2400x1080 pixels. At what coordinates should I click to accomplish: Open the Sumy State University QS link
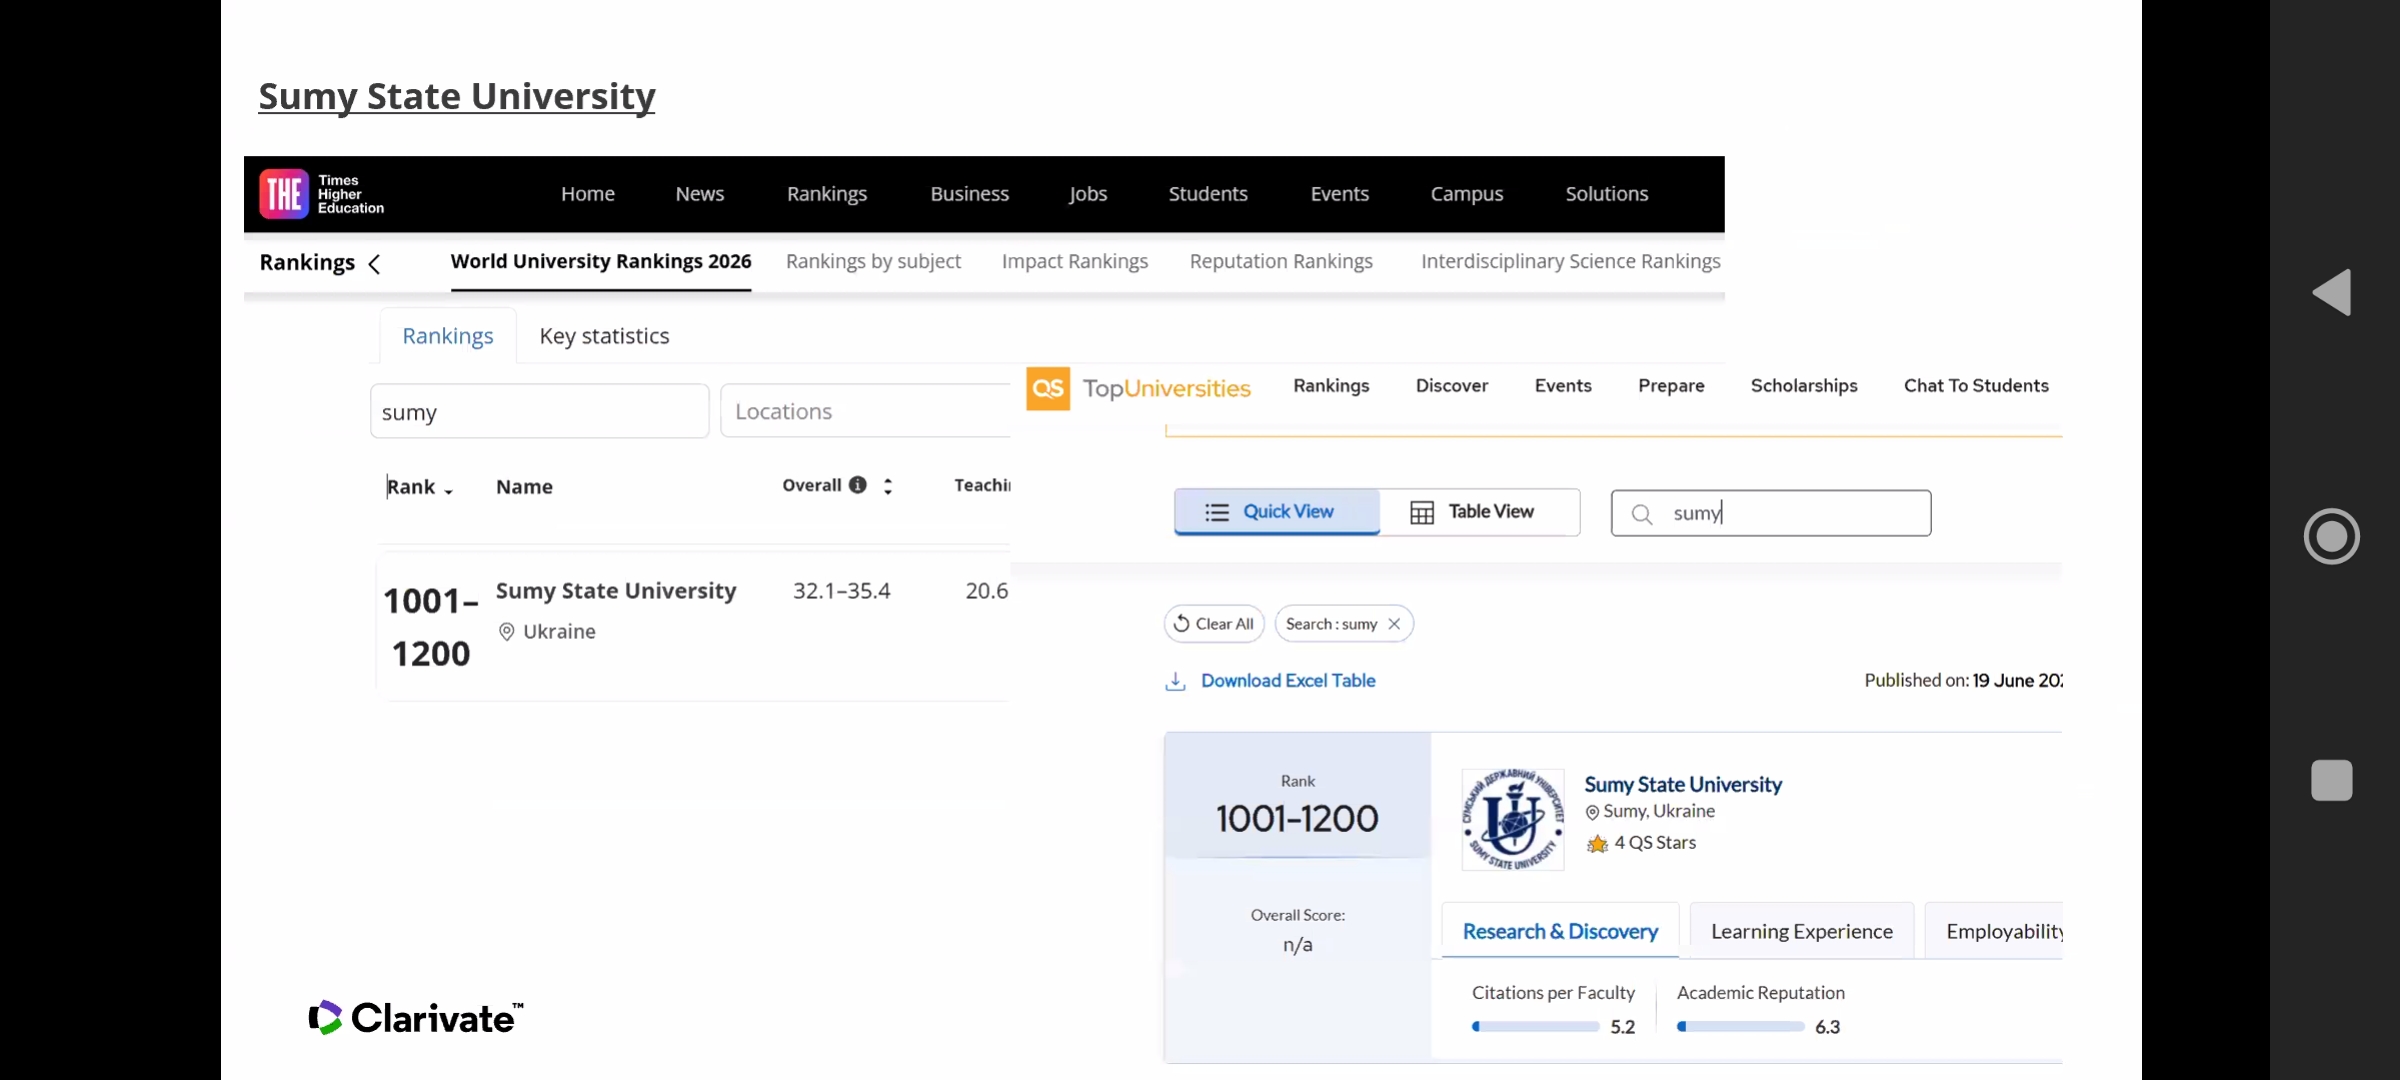tap(1682, 785)
